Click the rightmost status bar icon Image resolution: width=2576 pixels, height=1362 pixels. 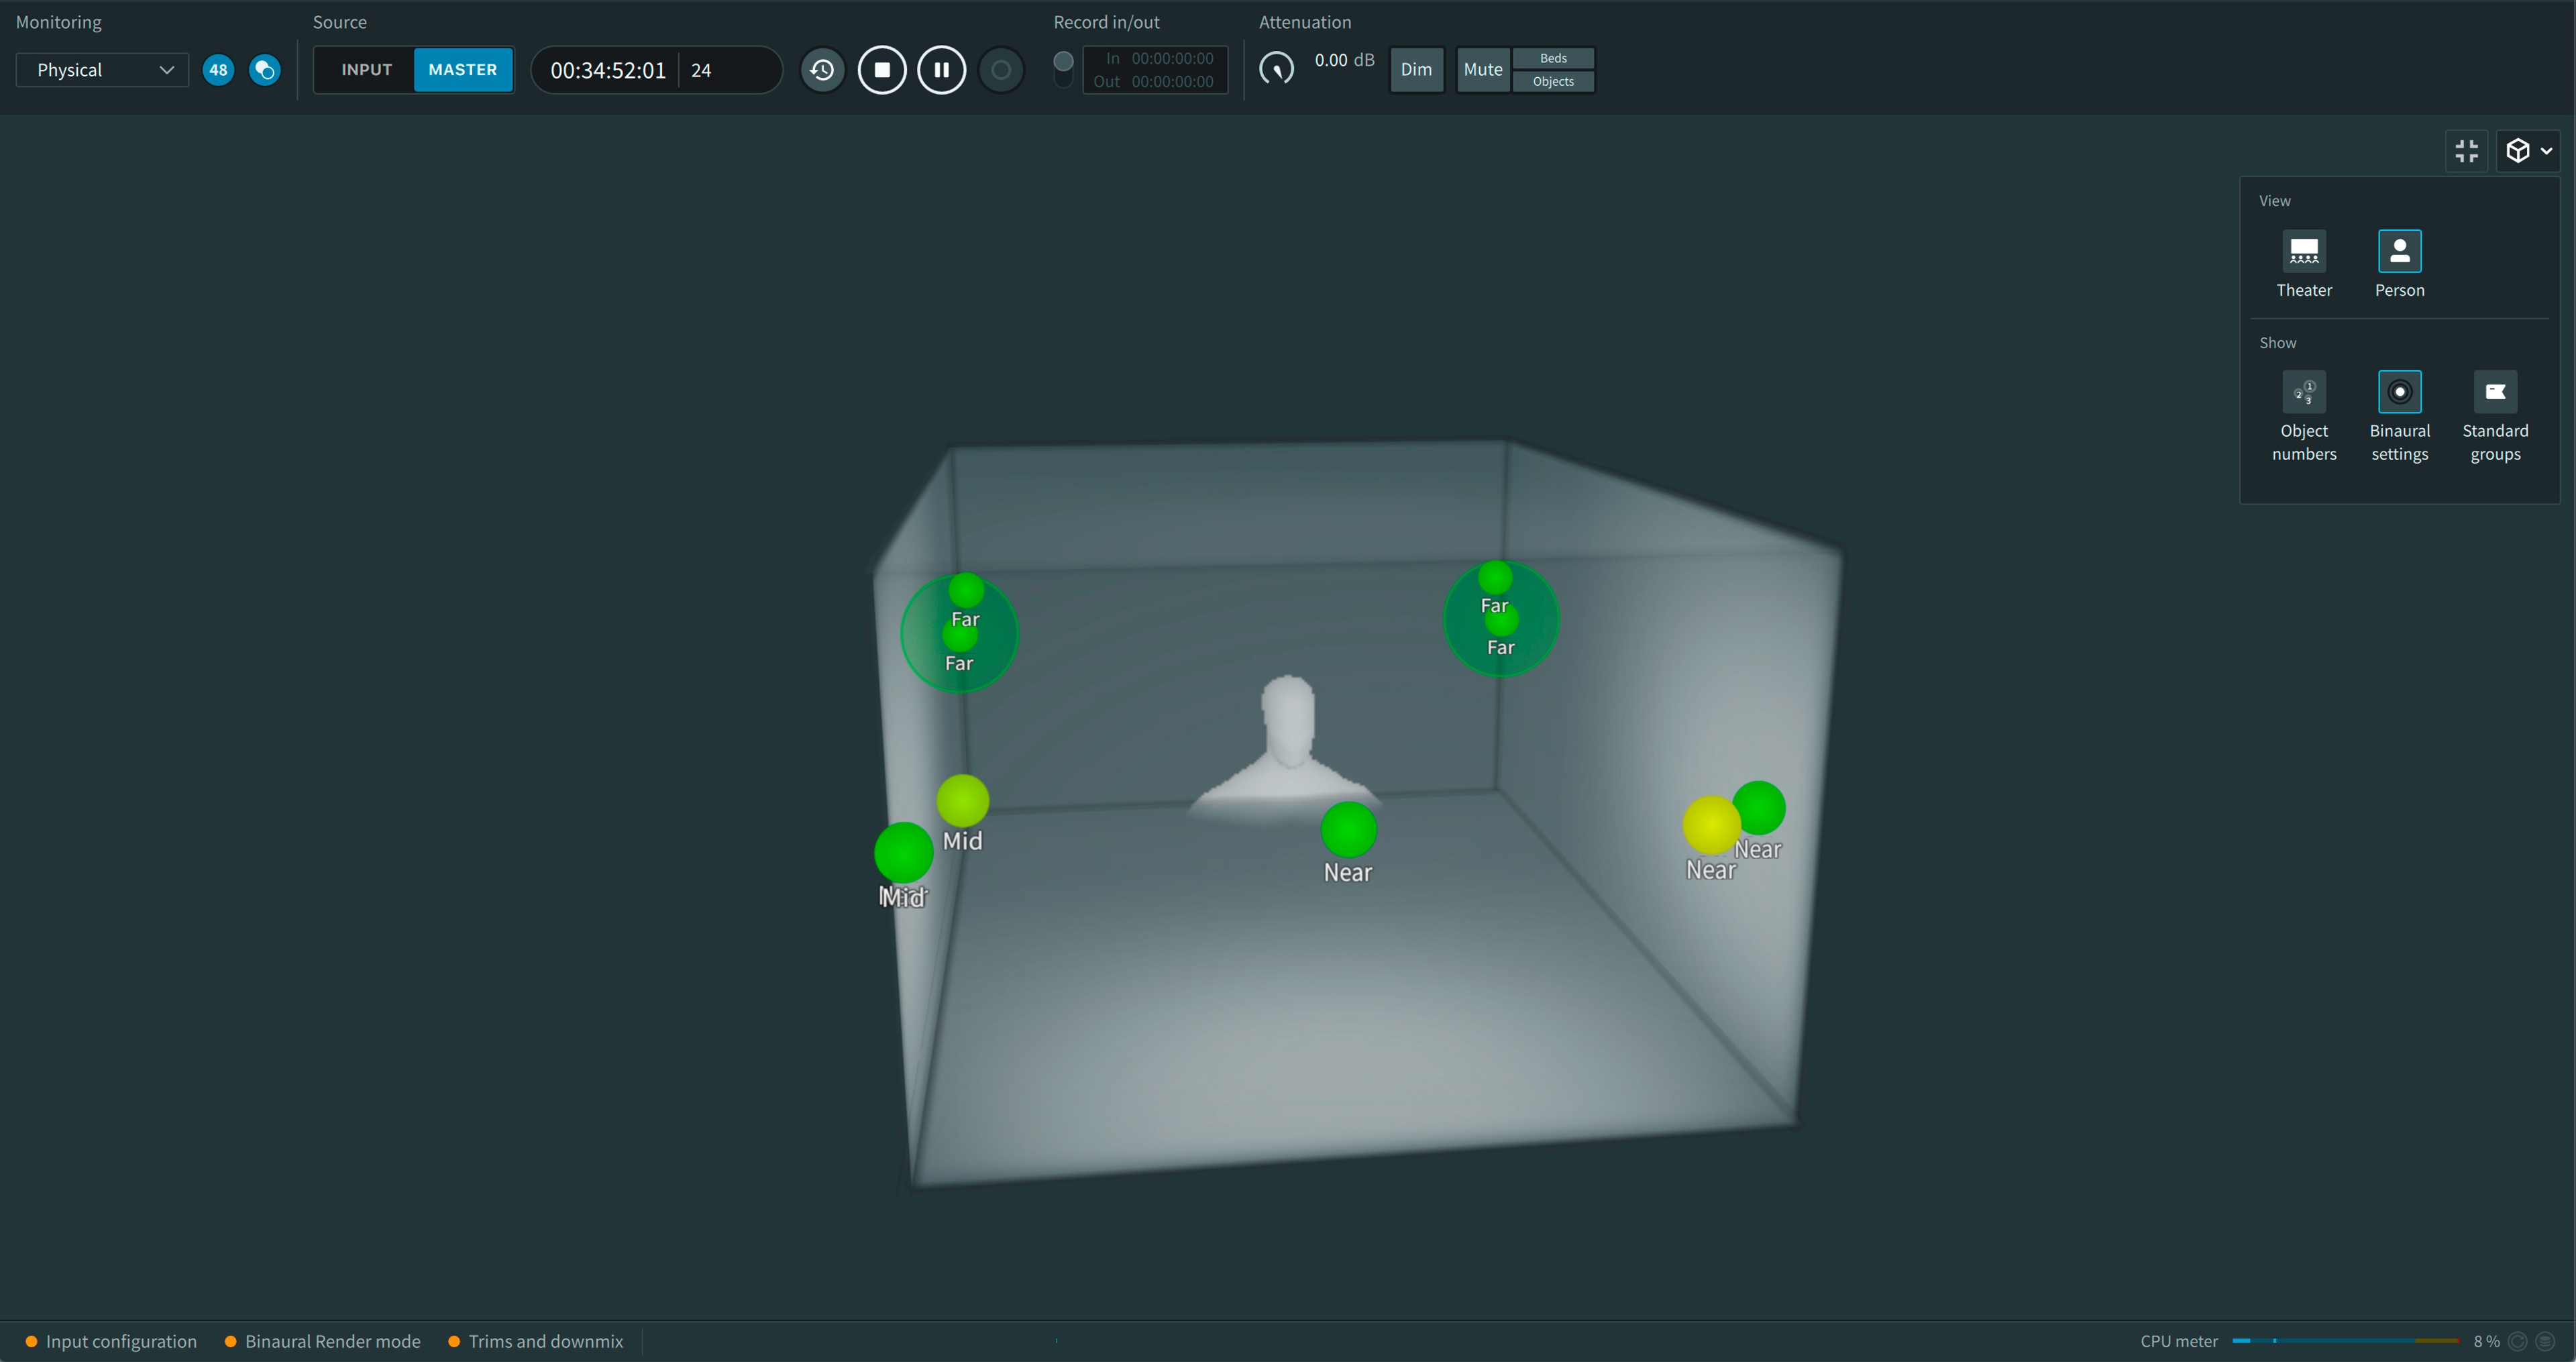pyautogui.click(x=2546, y=1341)
